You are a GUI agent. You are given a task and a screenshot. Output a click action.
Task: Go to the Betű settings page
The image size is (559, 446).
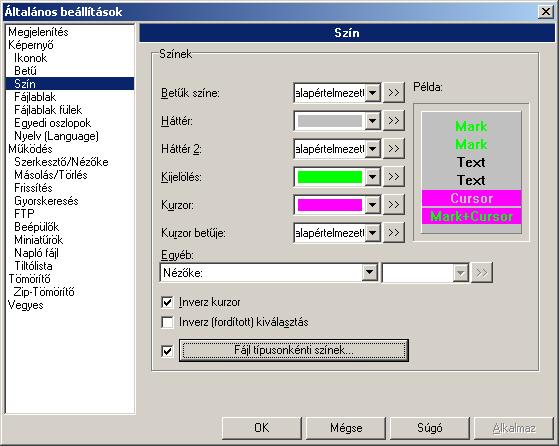tap(25, 71)
